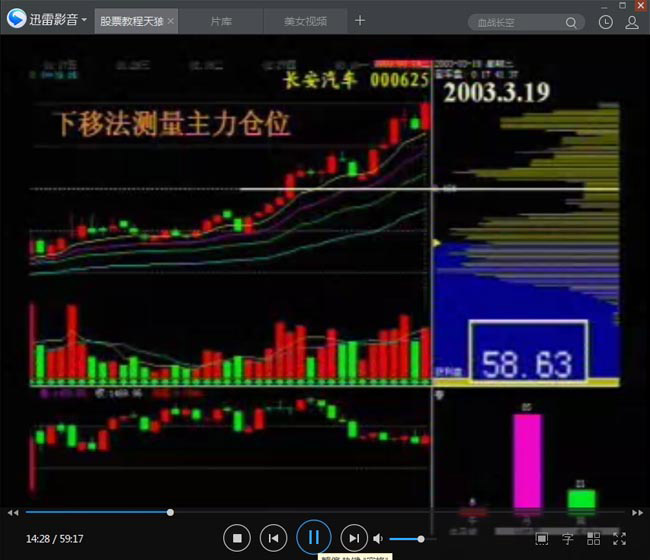Close the 股票教程天狼 tab
Viewport: 650px width, 560px height.
(x=171, y=21)
